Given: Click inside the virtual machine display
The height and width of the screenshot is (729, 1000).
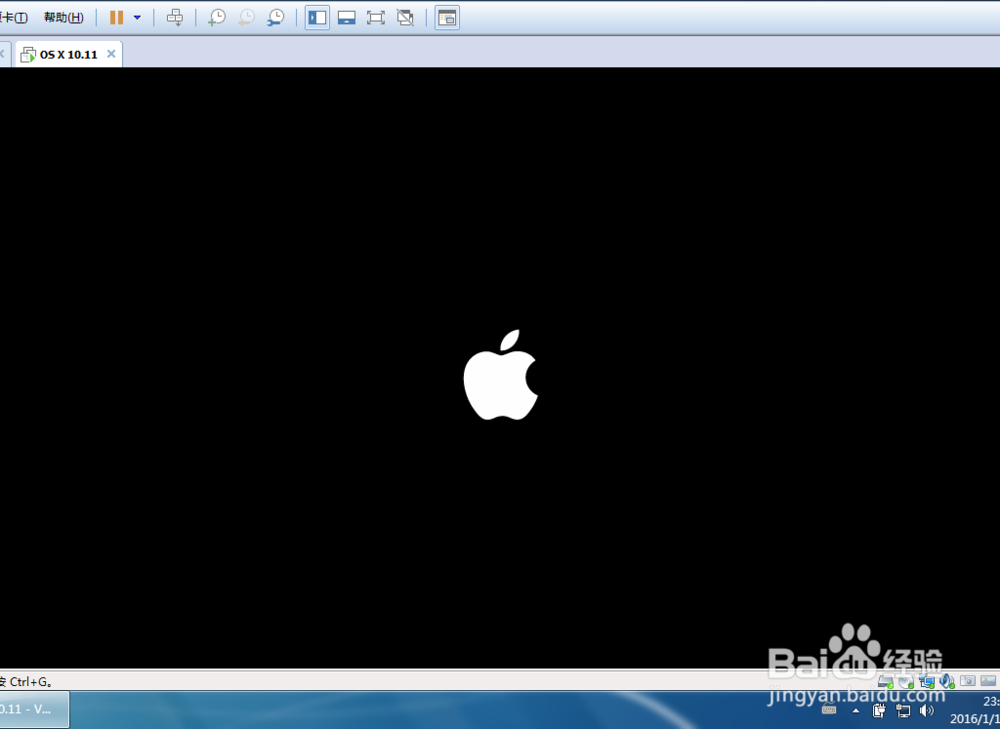Looking at the screenshot, I should pyautogui.click(x=500, y=367).
